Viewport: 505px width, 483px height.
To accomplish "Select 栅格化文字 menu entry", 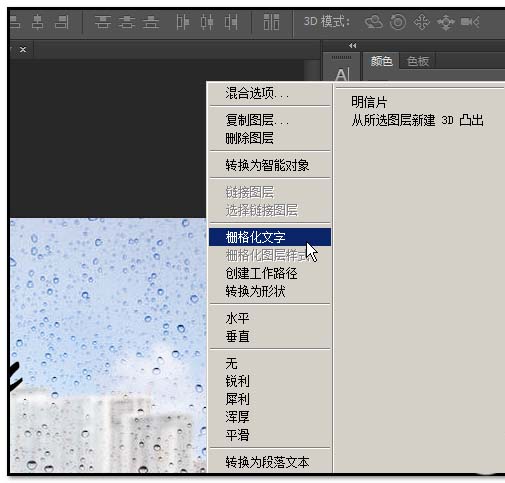I will [270, 237].
